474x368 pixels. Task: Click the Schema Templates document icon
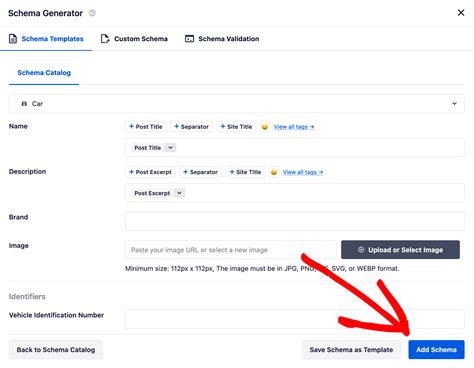13,39
